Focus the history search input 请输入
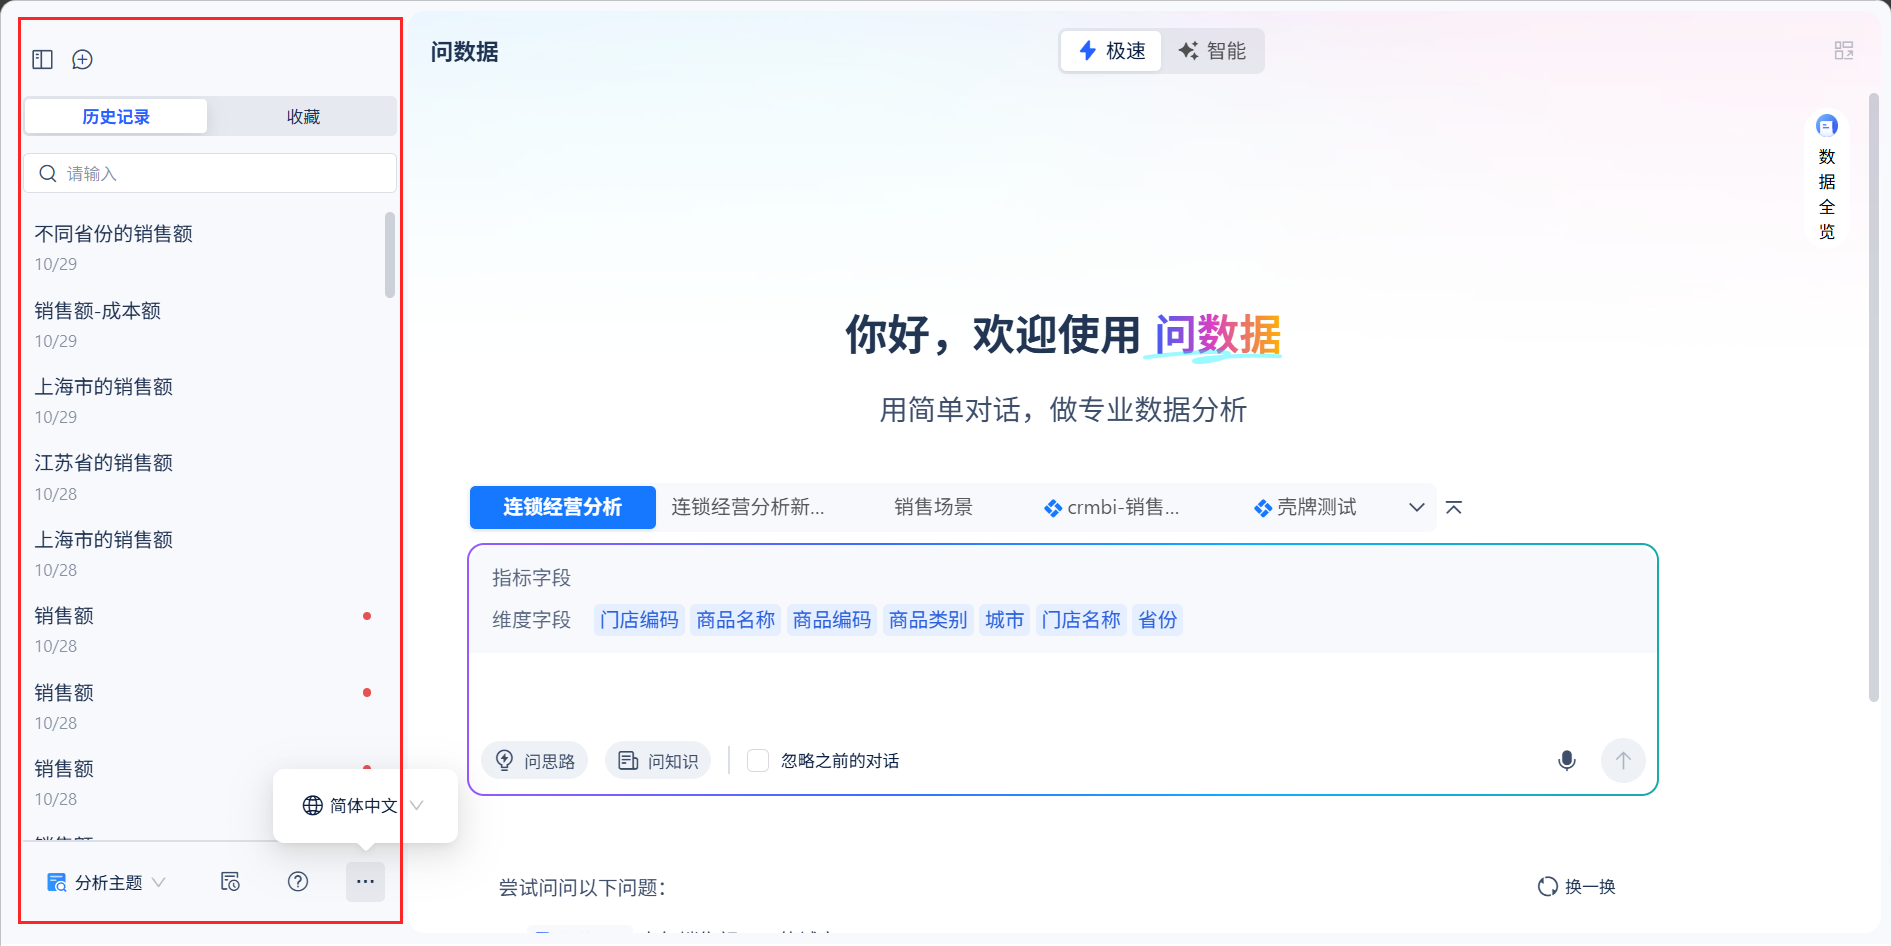The width and height of the screenshot is (1891, 946). 210,174
